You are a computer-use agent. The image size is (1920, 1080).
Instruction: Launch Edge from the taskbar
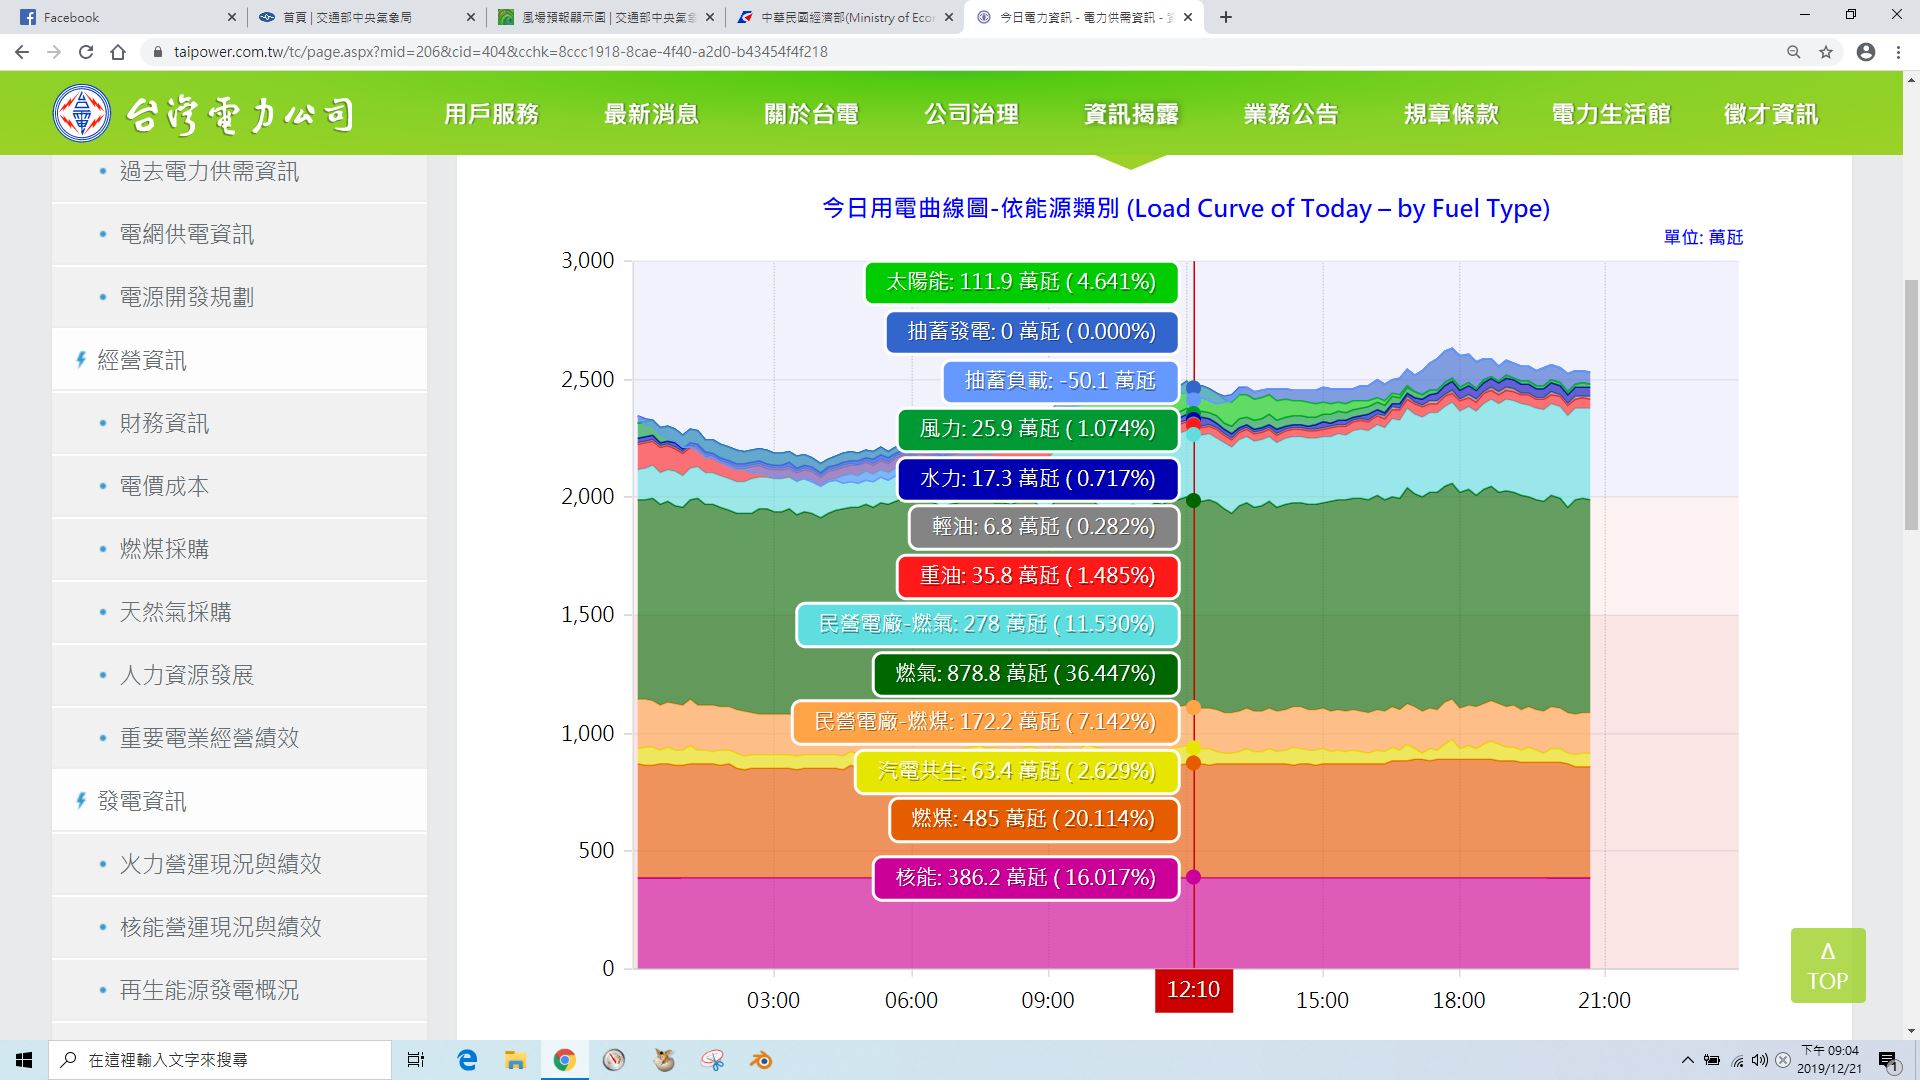click(x=467, y=1060)
